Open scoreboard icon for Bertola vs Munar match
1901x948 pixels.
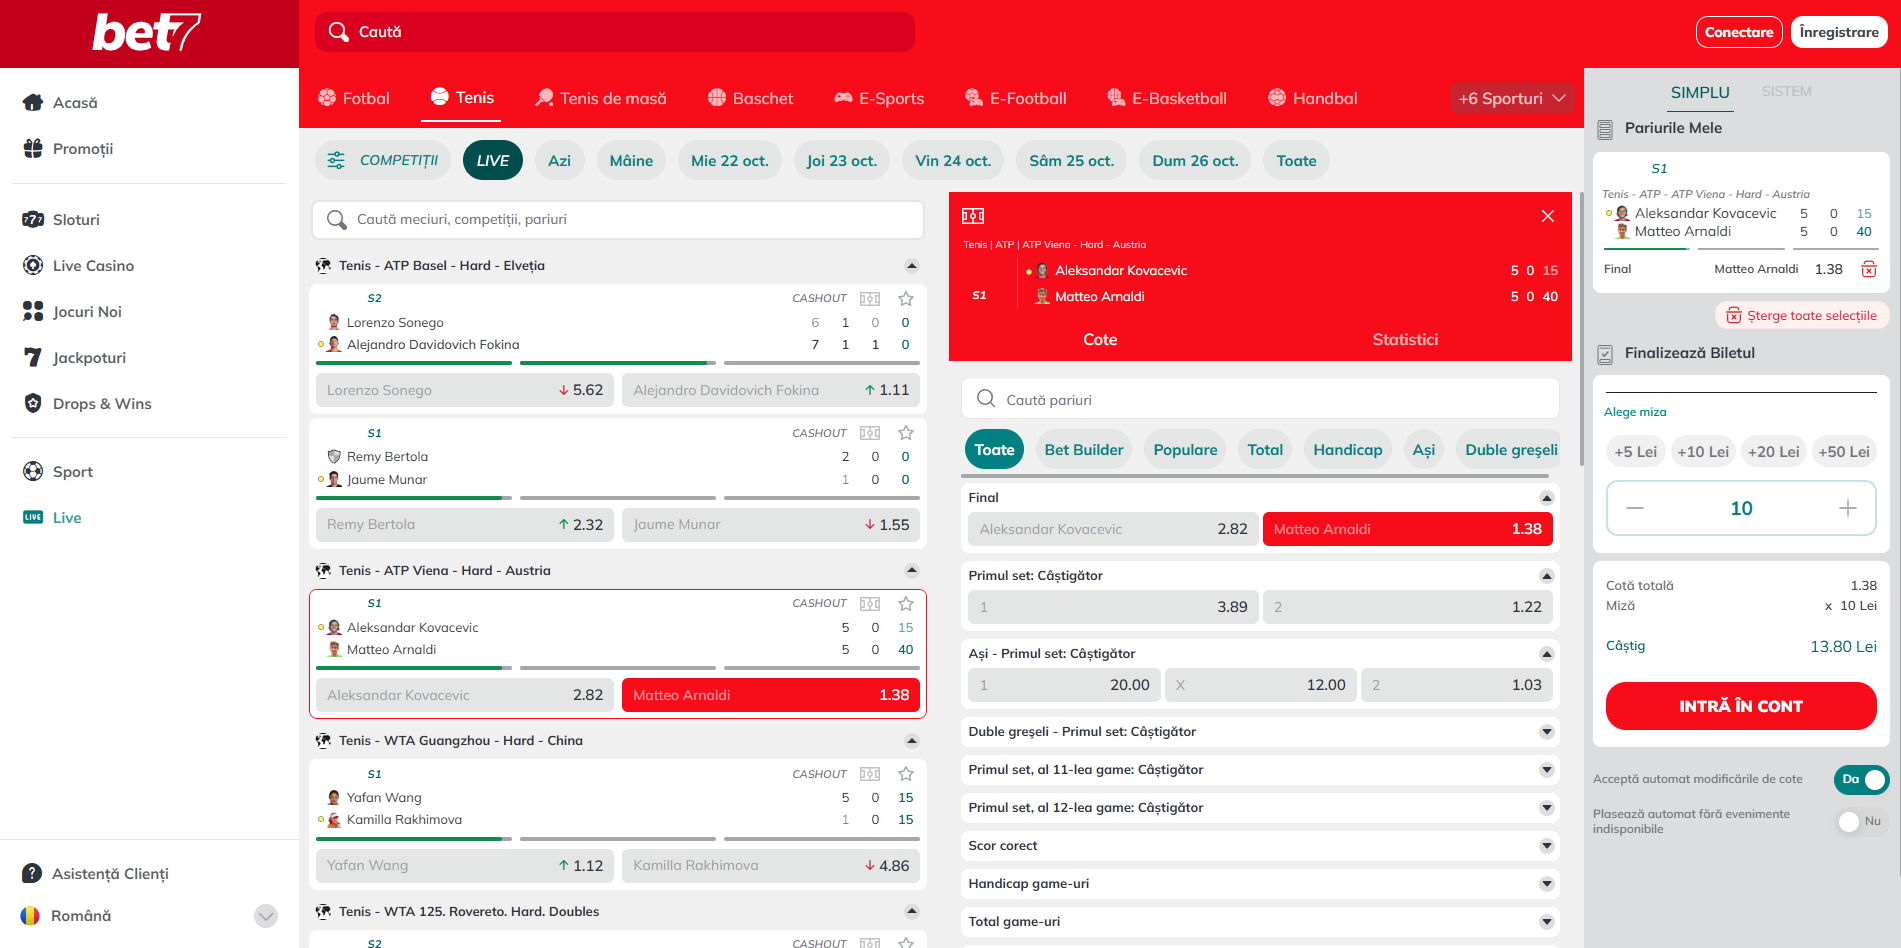[870, 433]
